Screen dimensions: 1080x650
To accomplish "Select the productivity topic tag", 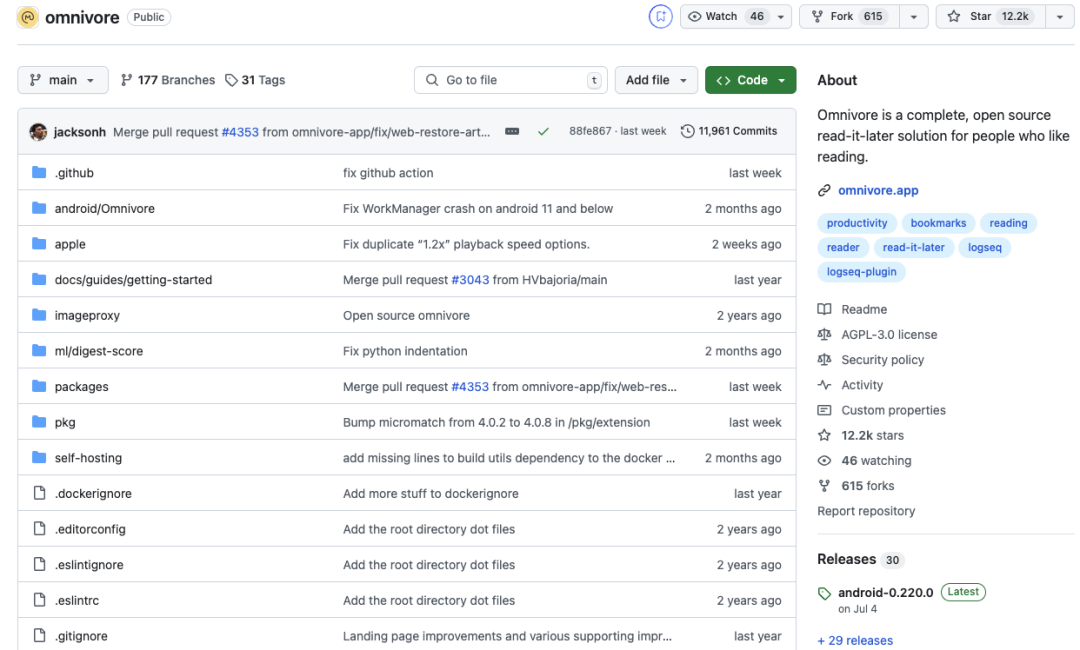I will [x=857, y=223].
